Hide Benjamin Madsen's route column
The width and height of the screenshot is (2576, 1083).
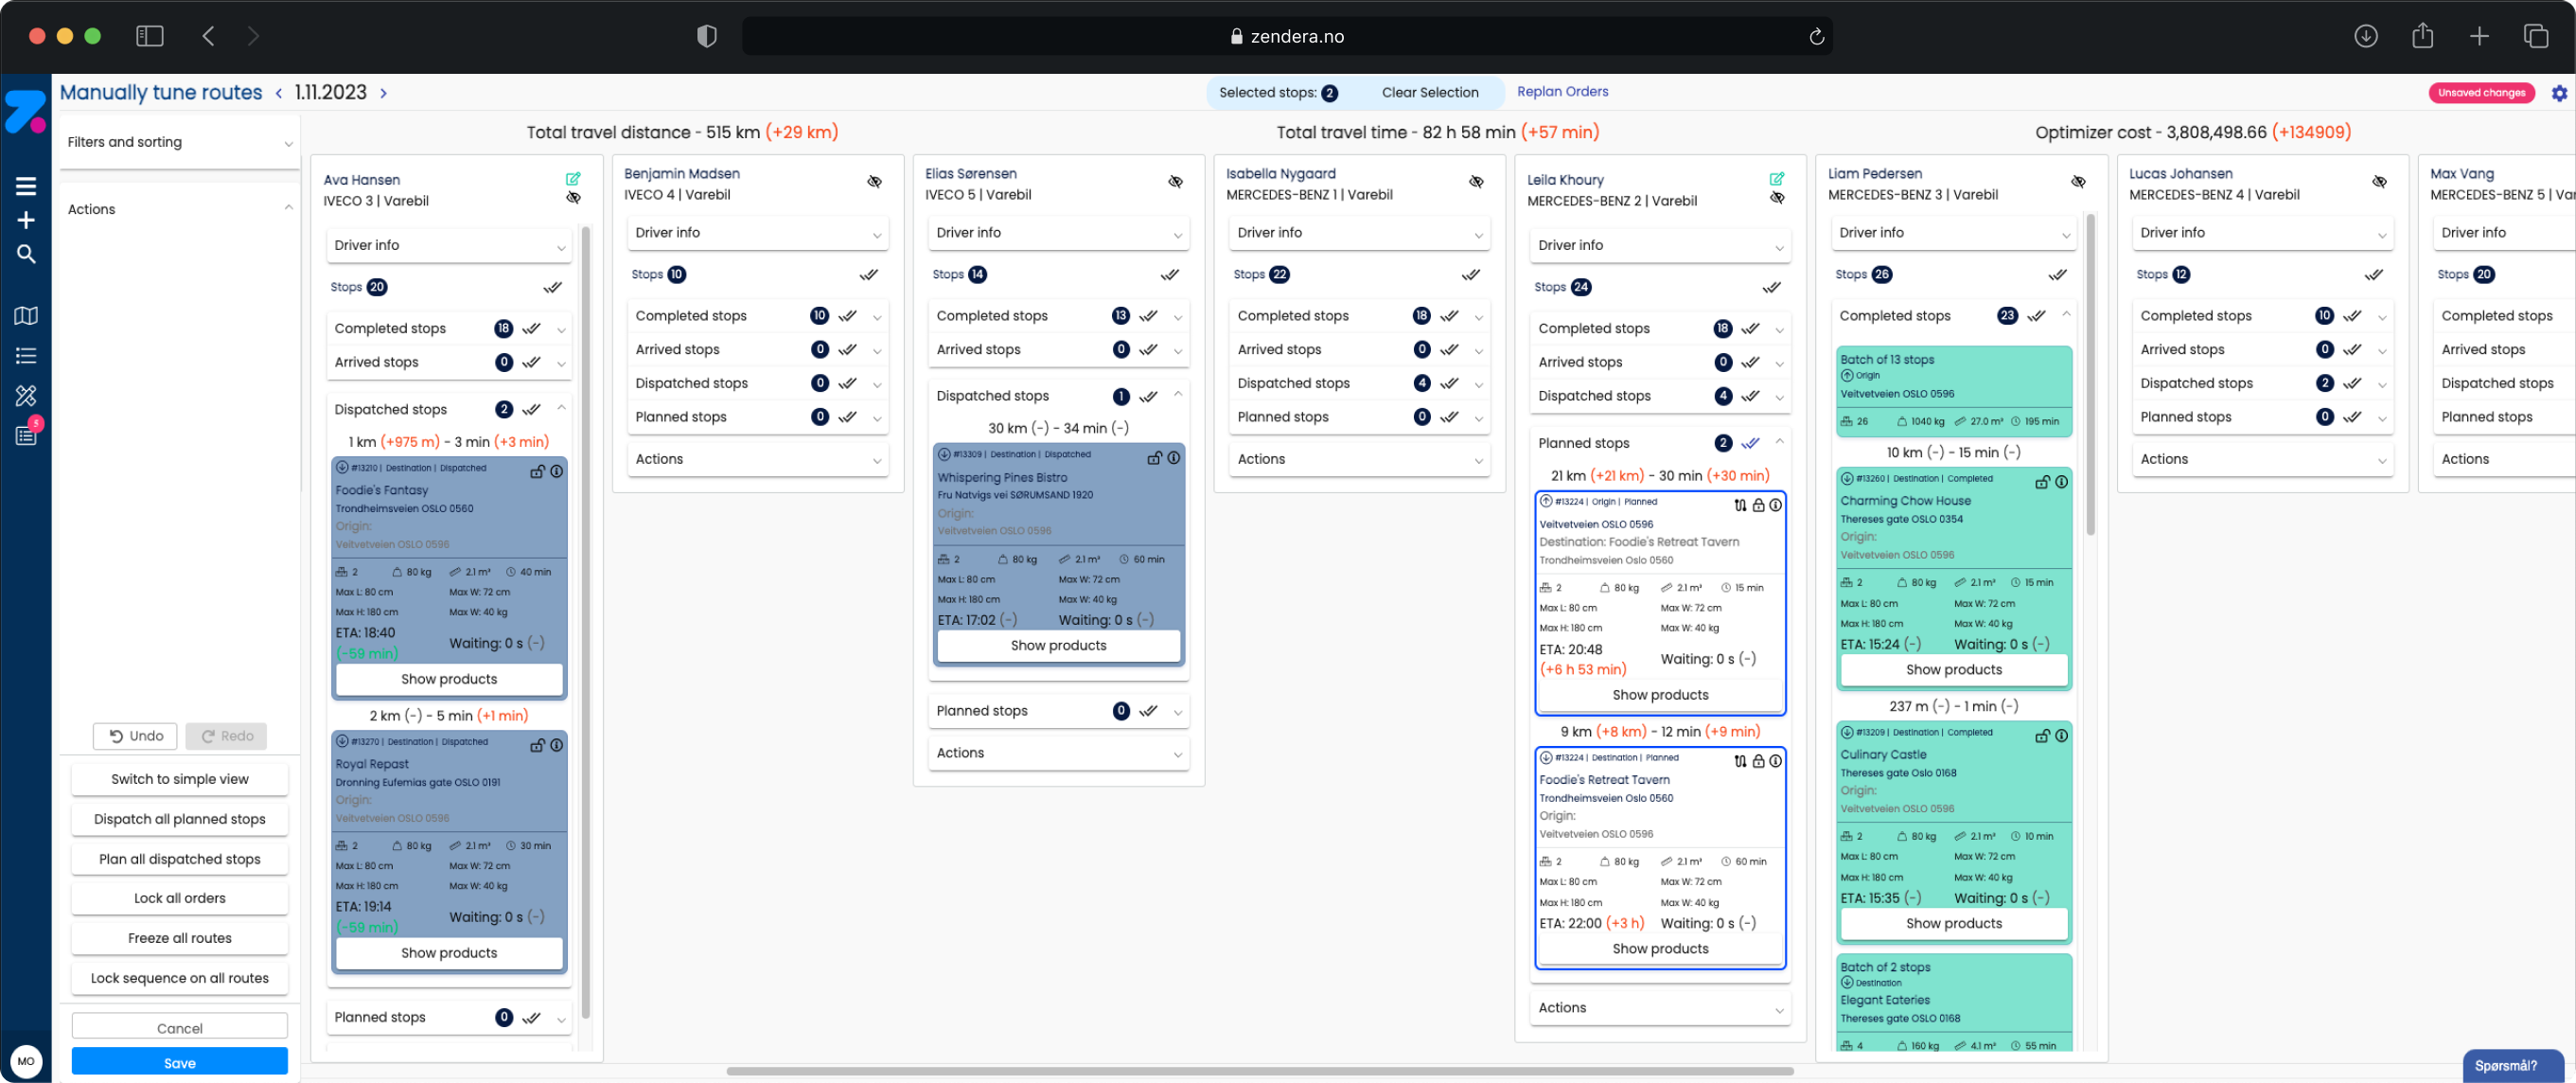[874, 182]
